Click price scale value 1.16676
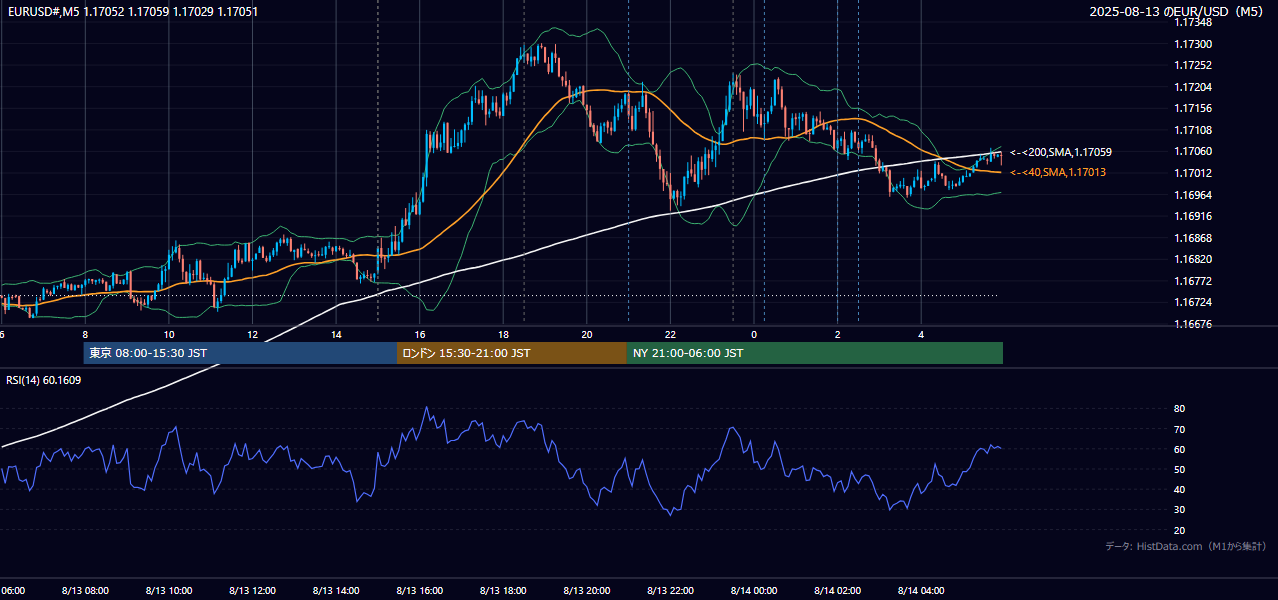Image resolution: width=1278 pixels, height=600 pixels. [1192, 324]
